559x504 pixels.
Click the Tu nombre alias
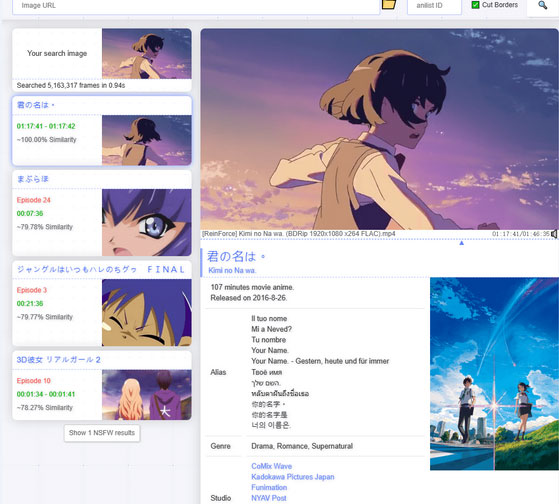click(268, 340)
